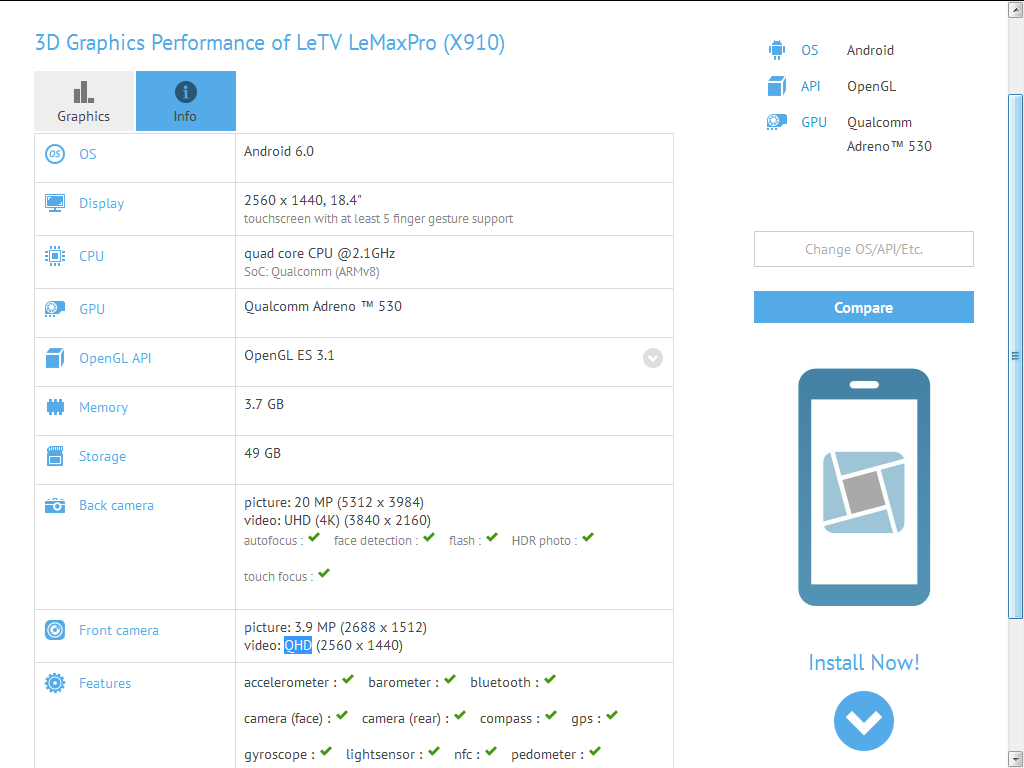
Task: Click the phone app illustration
Action: pos(864,487)
